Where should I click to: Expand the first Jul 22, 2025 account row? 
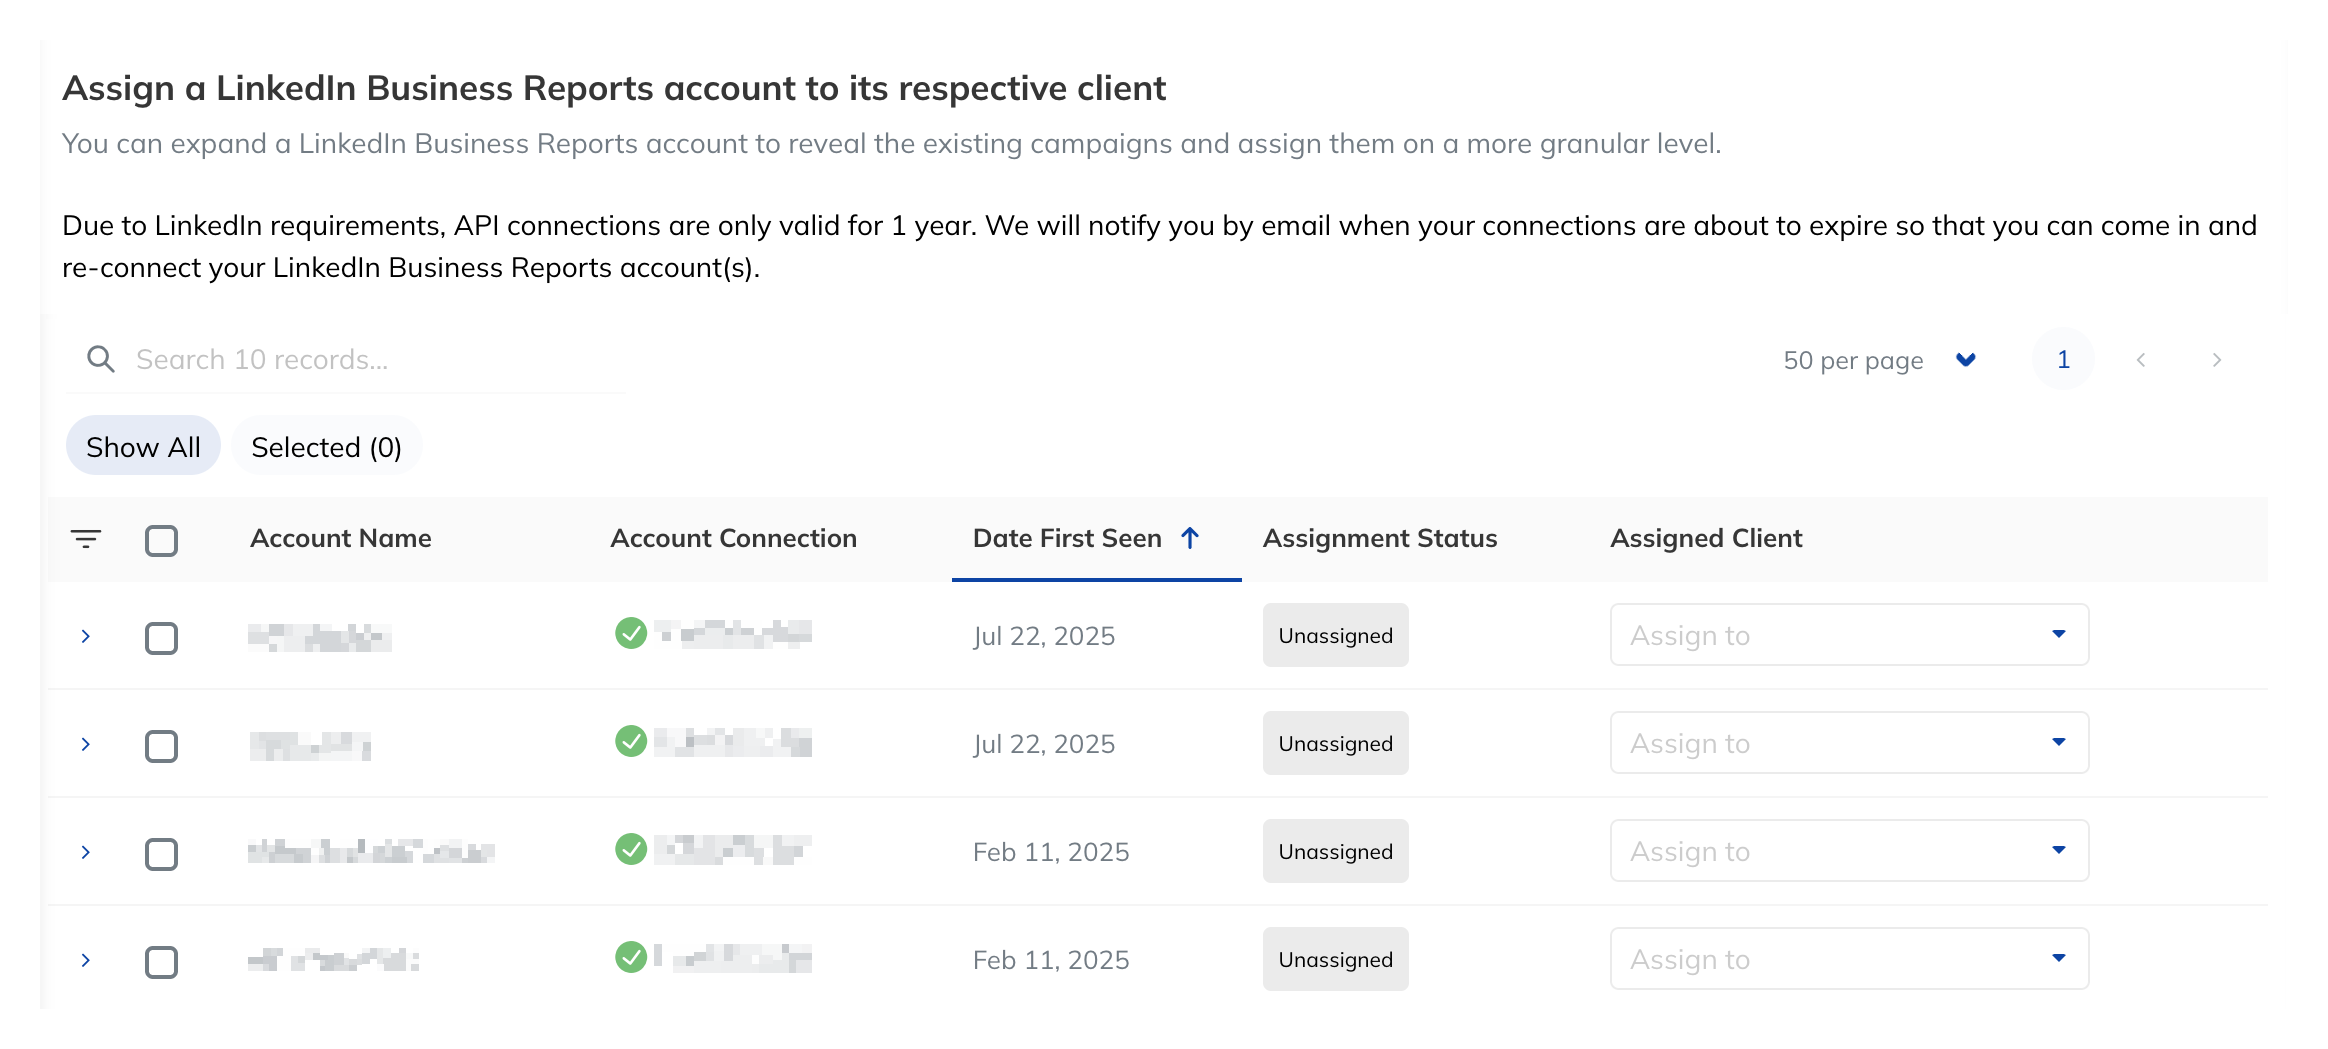click(x=86, y=636)
